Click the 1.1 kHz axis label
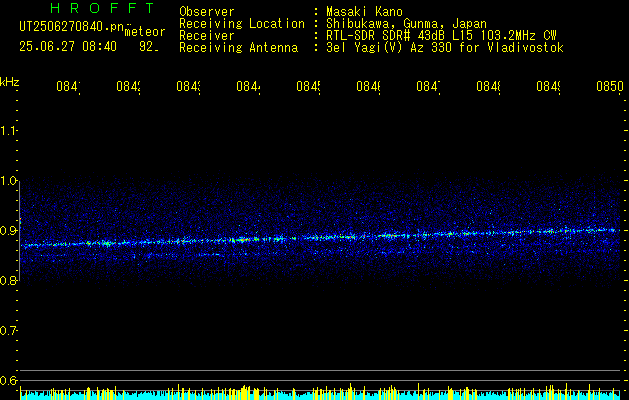Image resolution: width=629 pixels, height=400 pixels. tap(8, 130)
